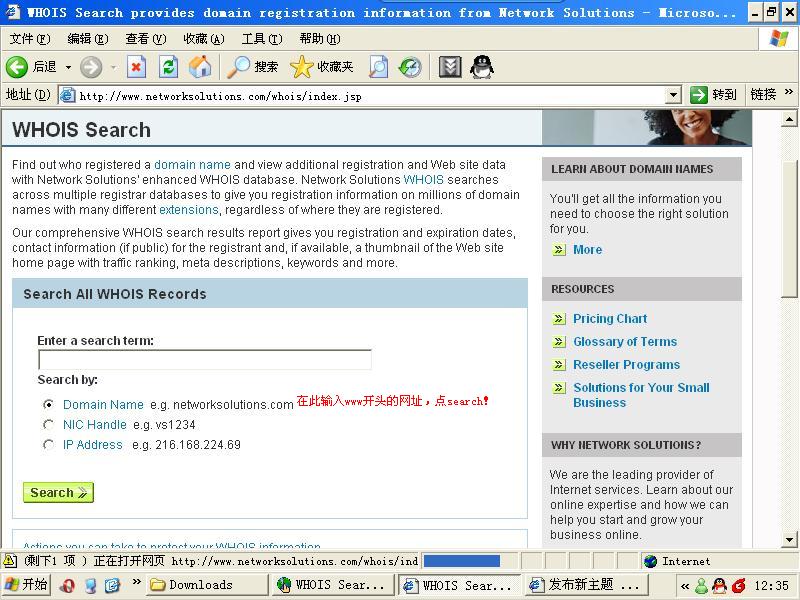Image resolution: width=800 pixels, height=600 pixels.
Task: Open the Glossary of Terms link
Action: (625, 341)
